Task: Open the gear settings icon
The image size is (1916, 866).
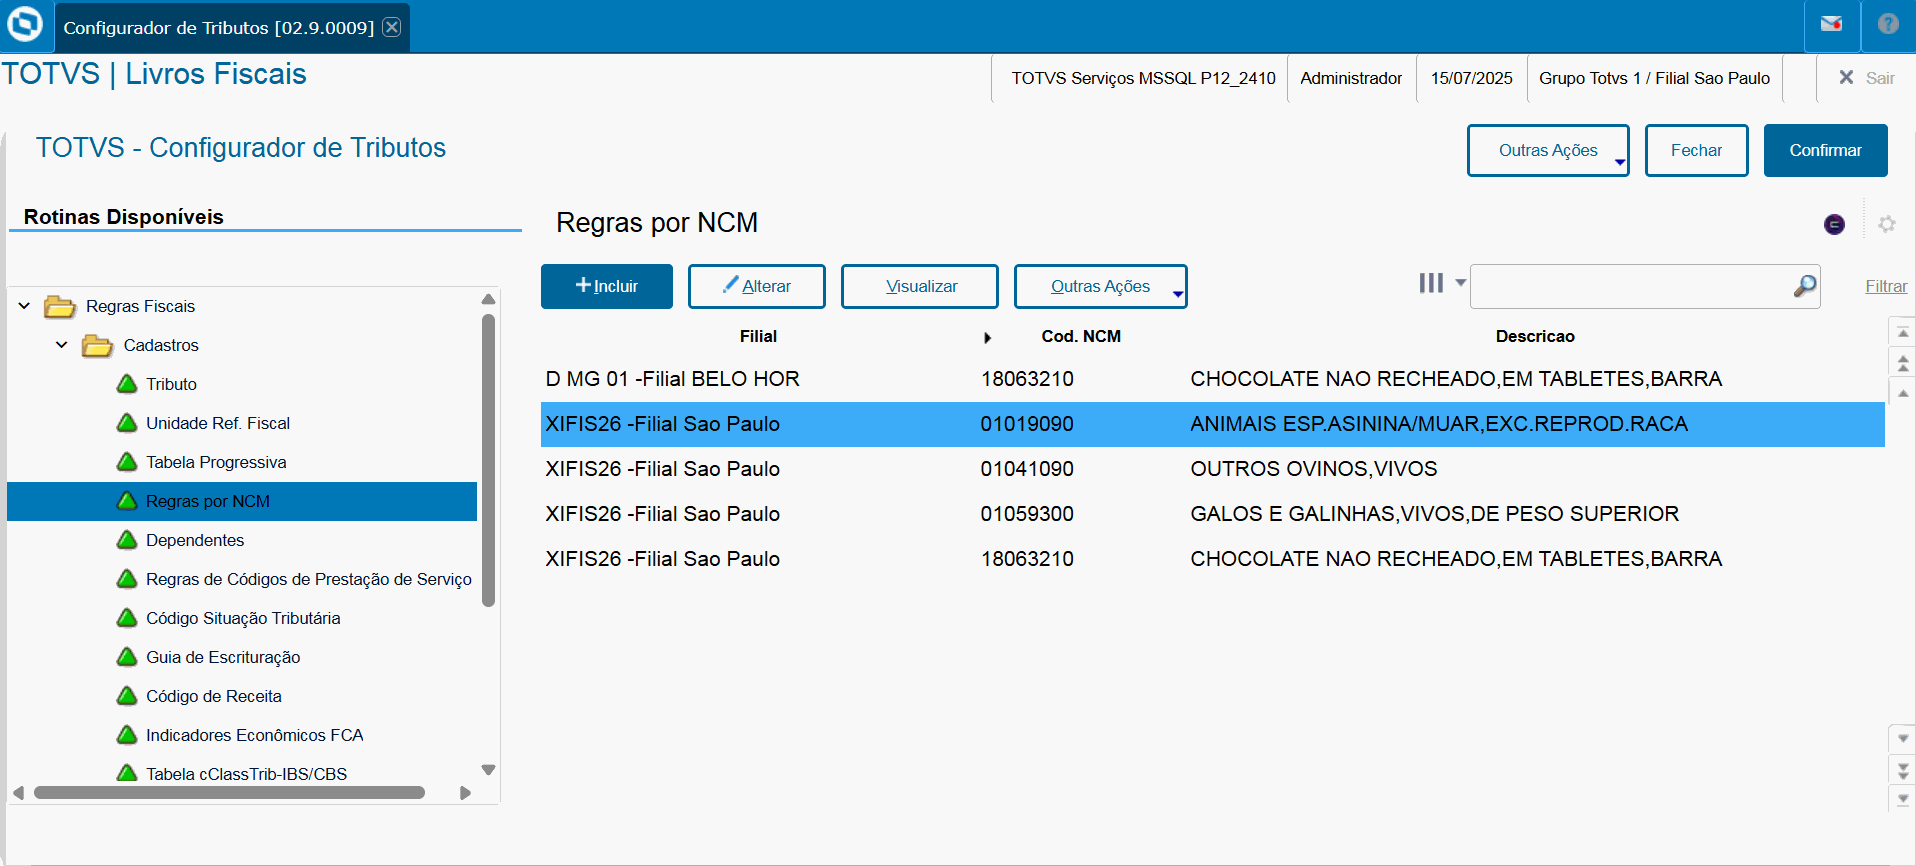Action: coord(1887,224)
